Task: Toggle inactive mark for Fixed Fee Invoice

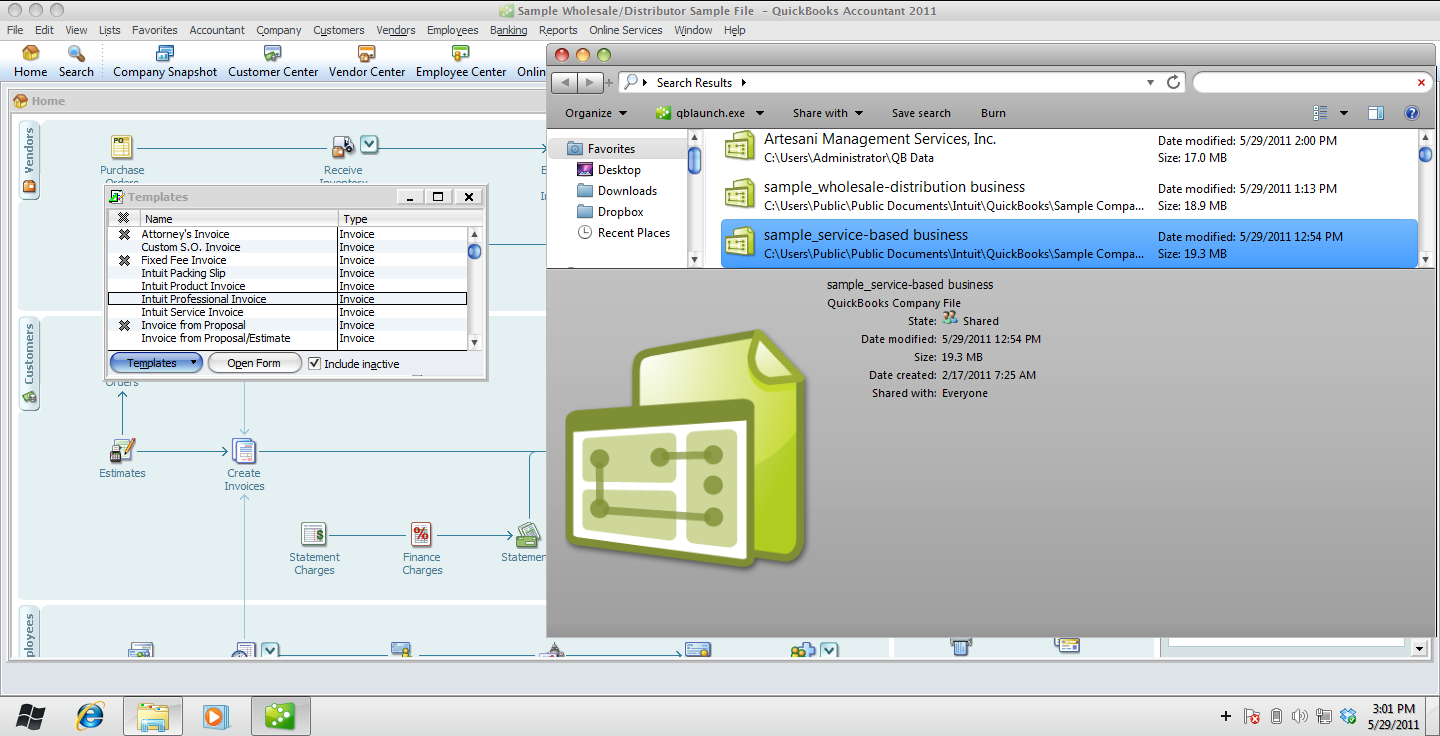Action: [124, 260]
